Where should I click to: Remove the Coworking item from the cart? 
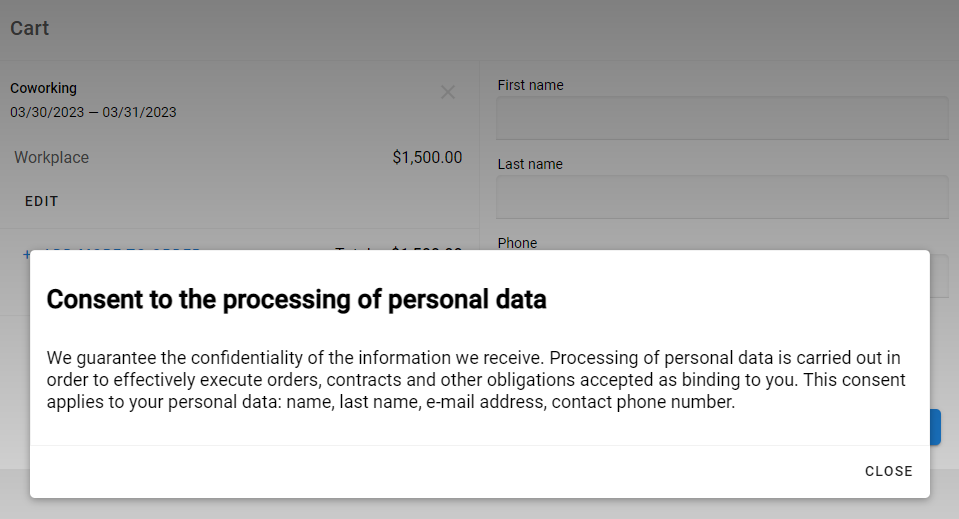[448, 92]
